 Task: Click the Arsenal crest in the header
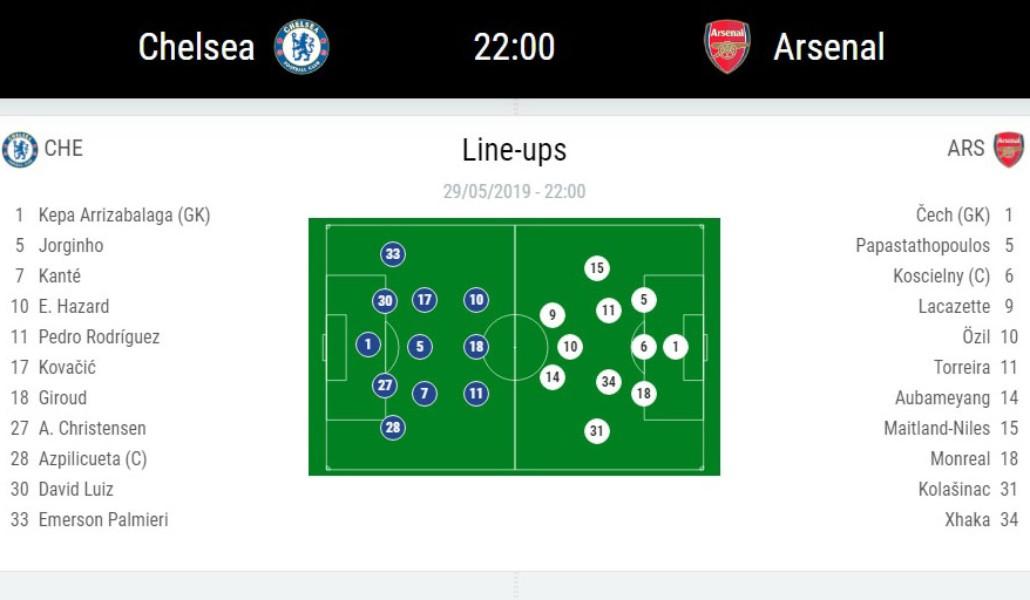[727, 47]
